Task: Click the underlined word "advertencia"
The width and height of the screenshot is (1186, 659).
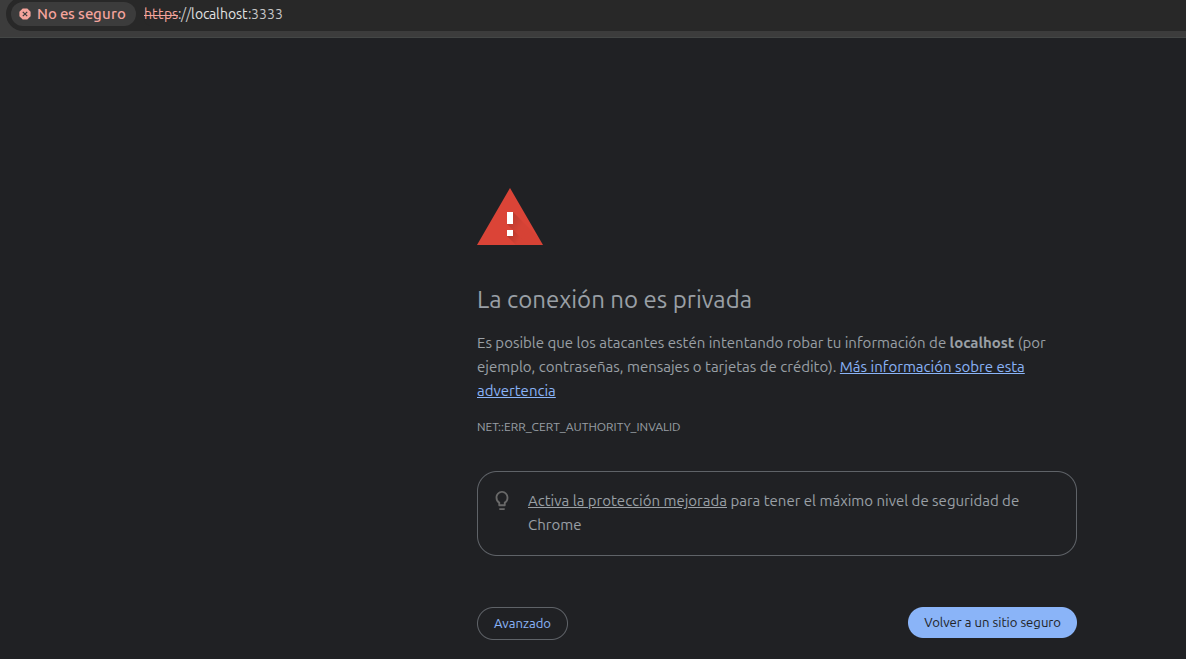Action: (x=516, y=391)
